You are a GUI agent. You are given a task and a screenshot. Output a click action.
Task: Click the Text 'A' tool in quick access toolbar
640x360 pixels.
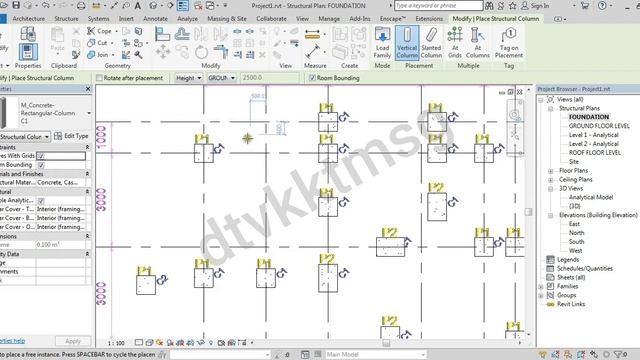coord(138,6)
